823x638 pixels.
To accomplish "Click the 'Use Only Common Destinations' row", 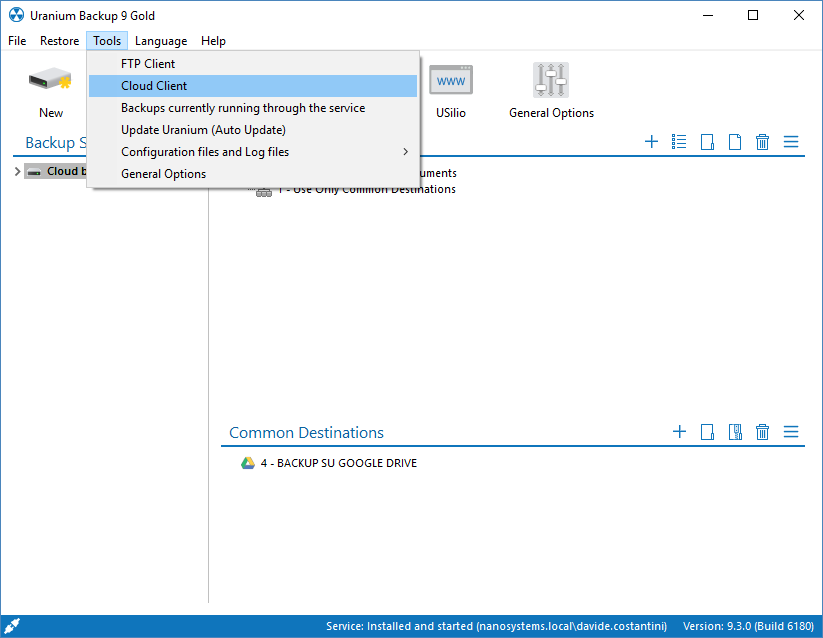I will (x=366, y=189).
